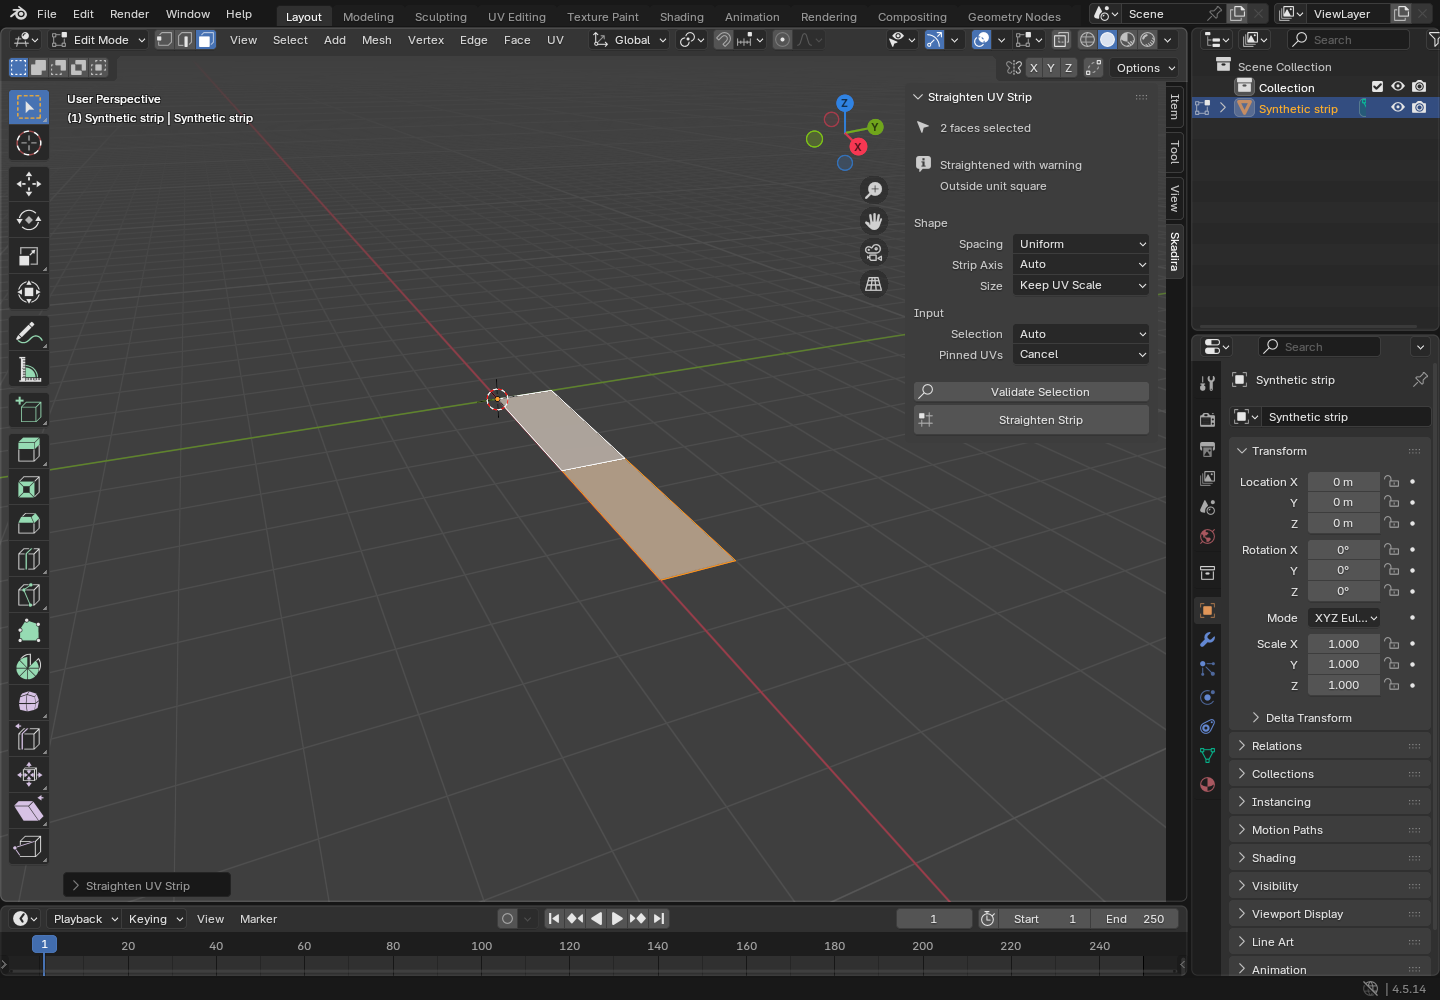Screen dimensions: 1440x1000
Task: Click Straighten Strip button
Action: (1031, 420)
